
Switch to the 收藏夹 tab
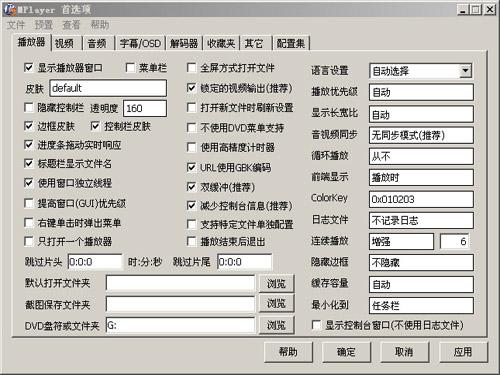pos(221,43)
